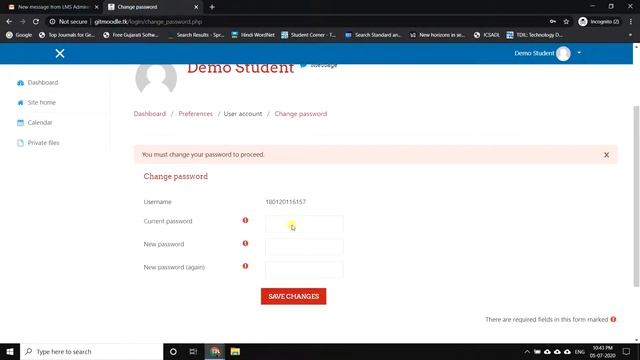Click the saved password key icon

tap(553, 22)
